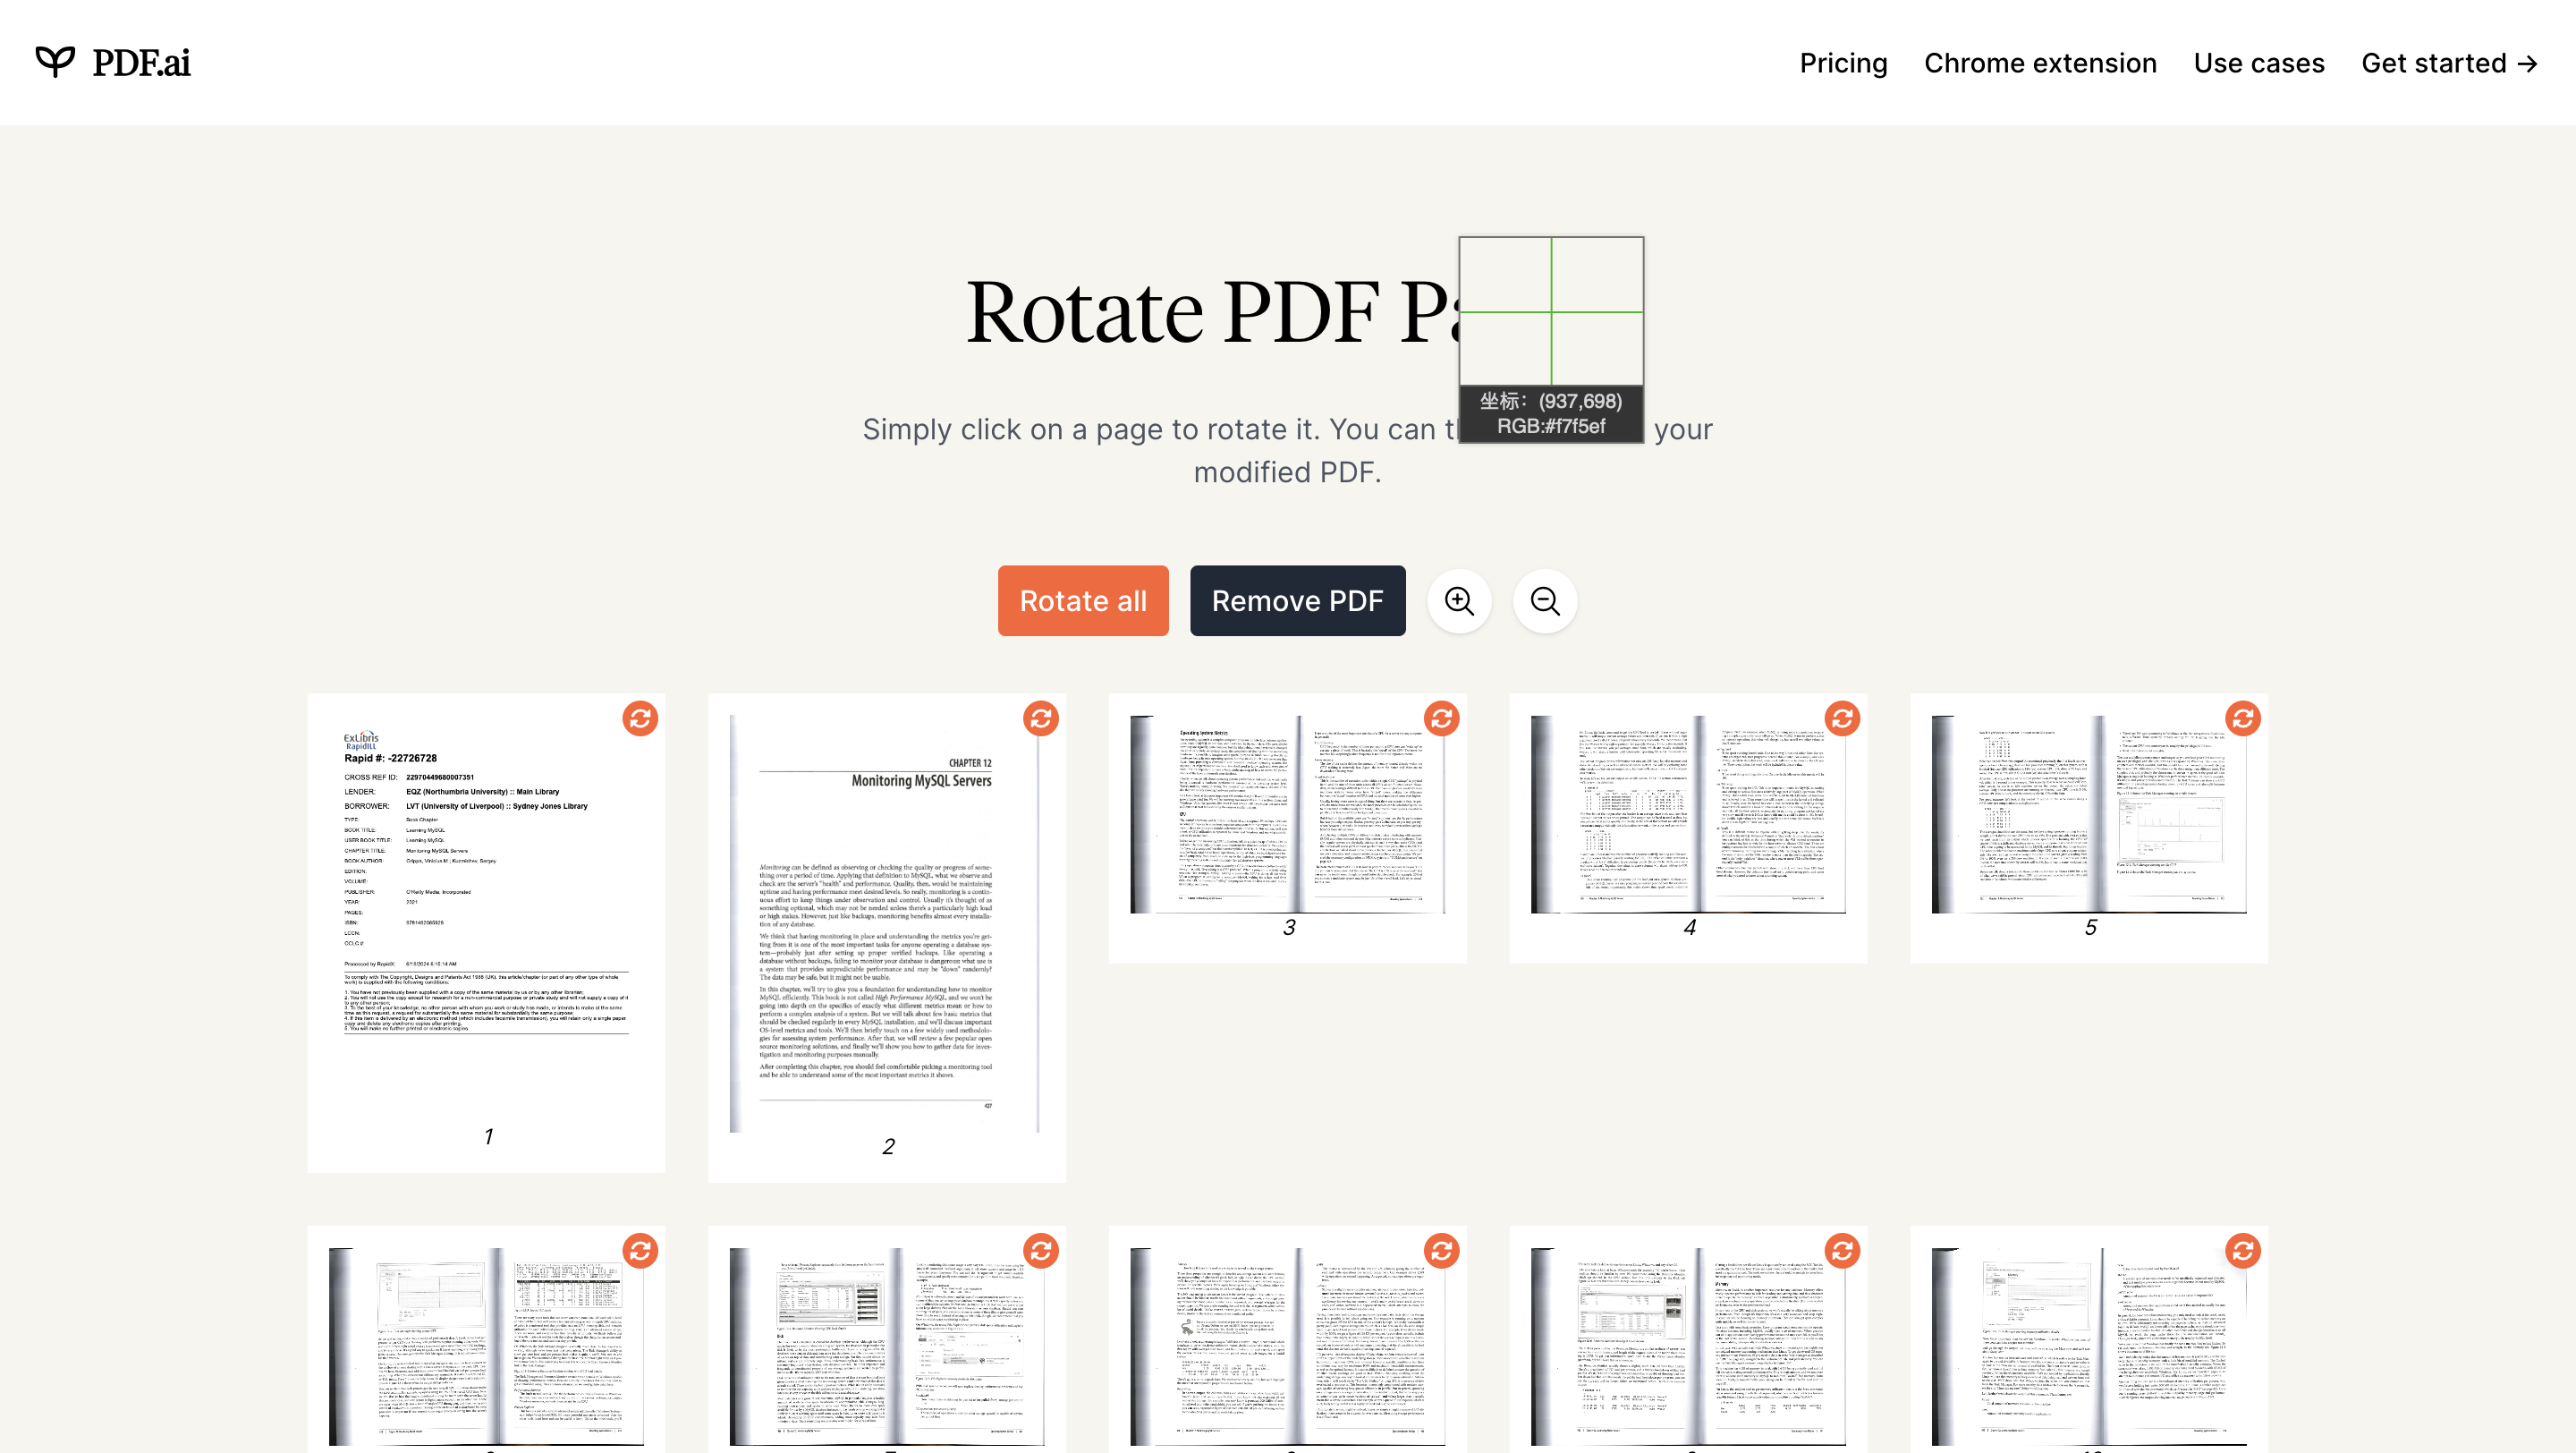Click the page 4 thumbnail
Viewport: 2576px width, 1453px height.
[1688, 815]
